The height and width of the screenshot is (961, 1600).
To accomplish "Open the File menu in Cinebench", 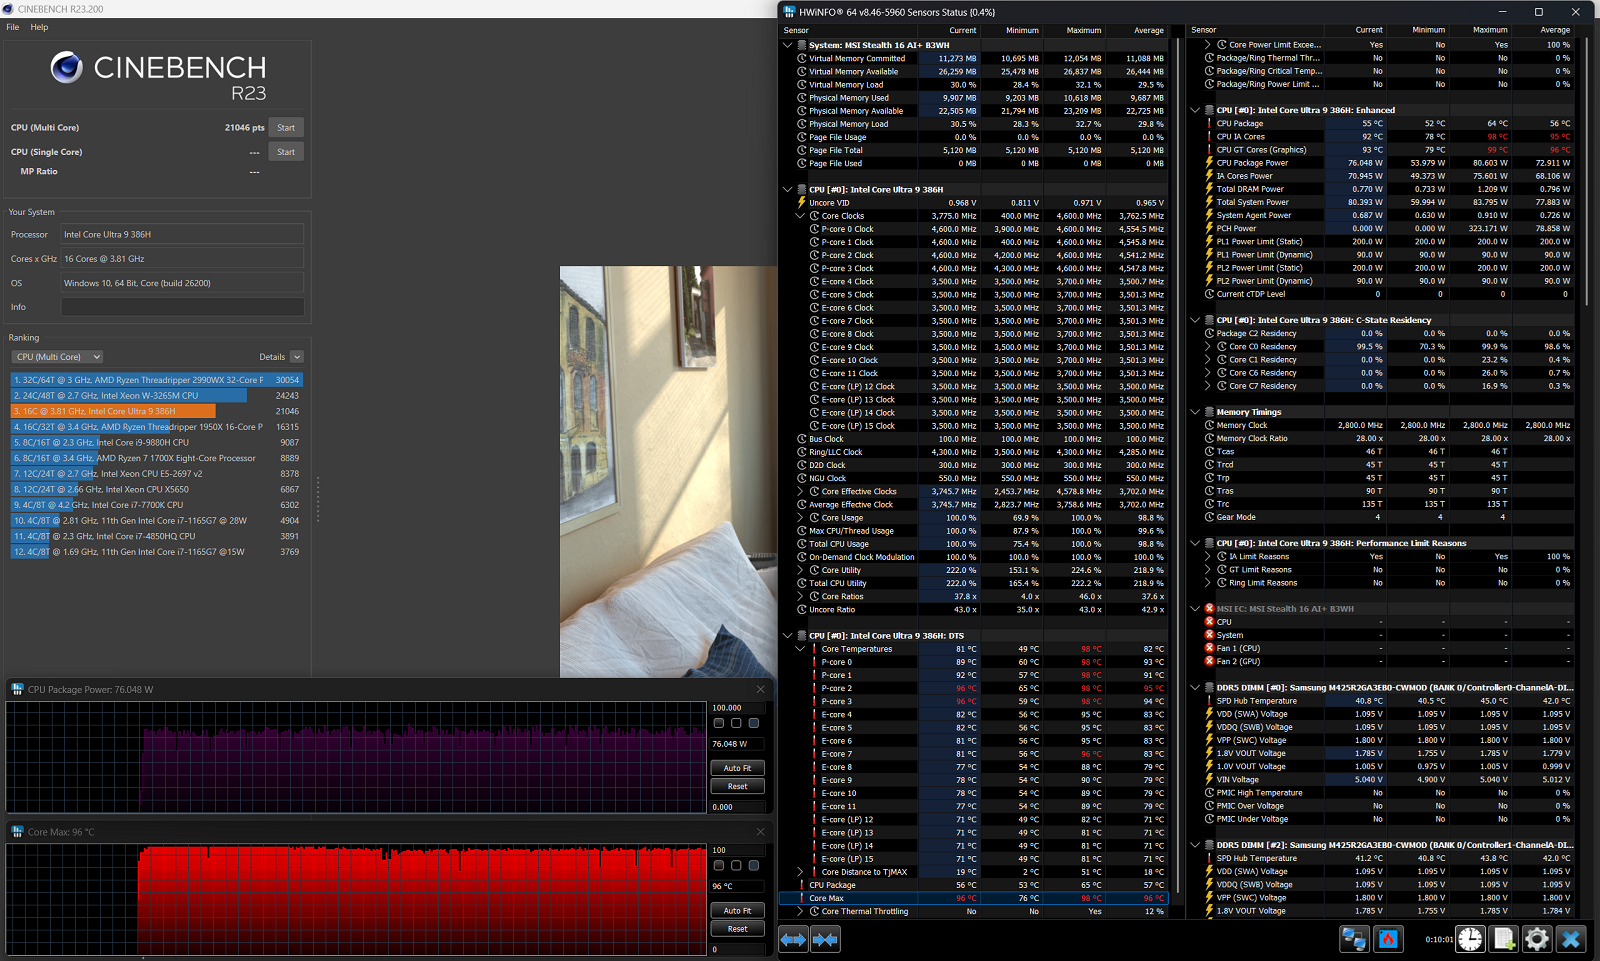I will coord(13,27).
